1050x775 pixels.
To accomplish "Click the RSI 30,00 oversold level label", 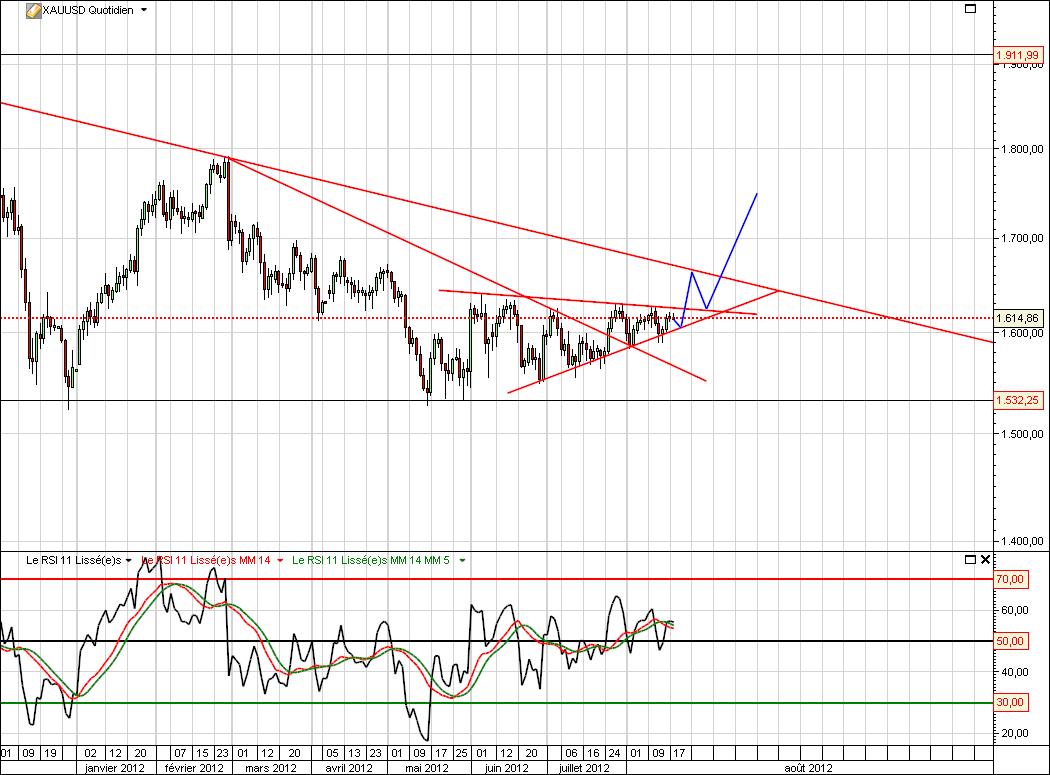I will click(x=1011, y=703).
